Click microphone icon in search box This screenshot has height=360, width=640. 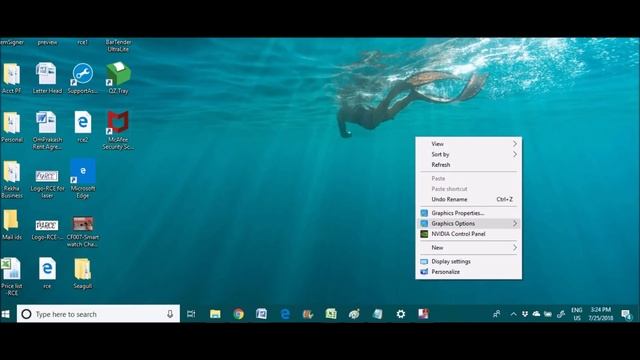170,314
